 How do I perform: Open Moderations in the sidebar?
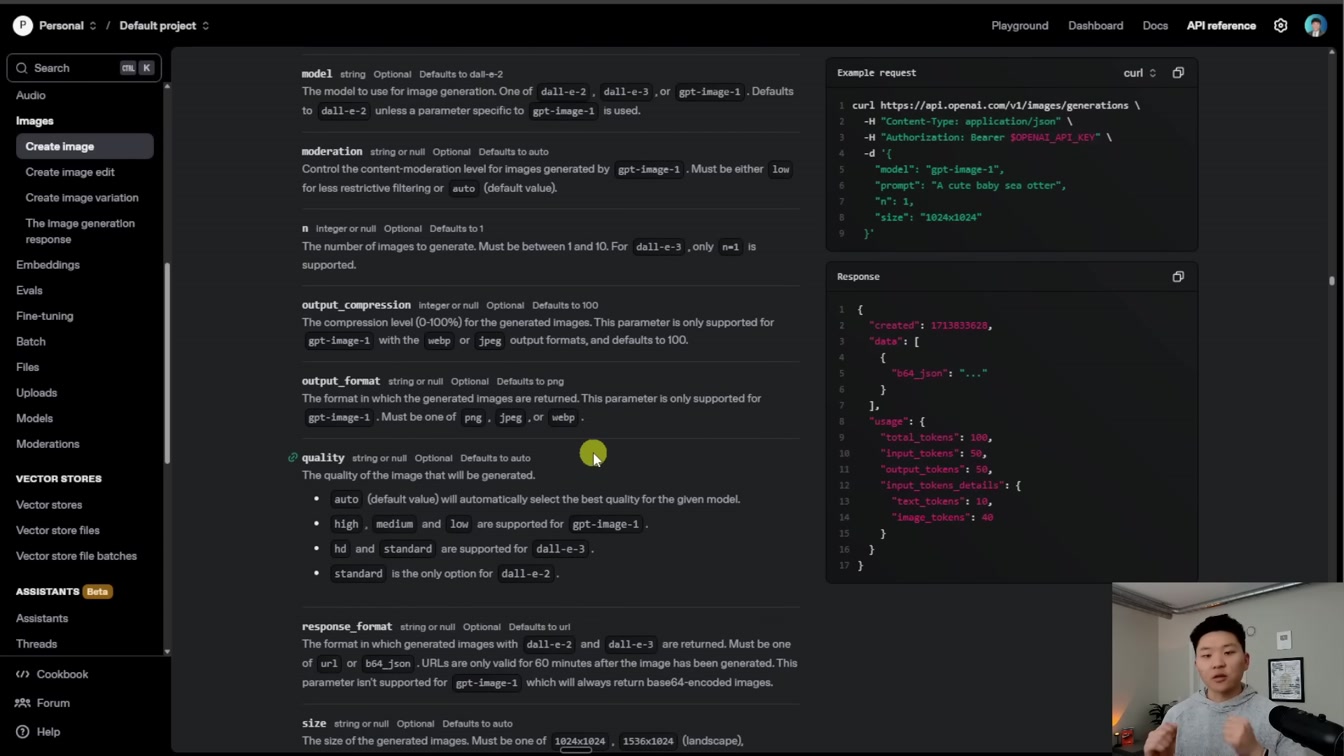pyautogui.click(x=48, y=444)
